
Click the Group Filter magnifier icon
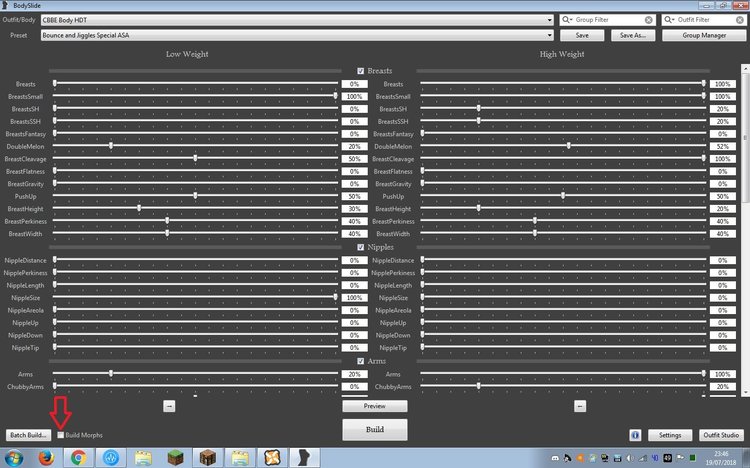[x=567, y=20]
